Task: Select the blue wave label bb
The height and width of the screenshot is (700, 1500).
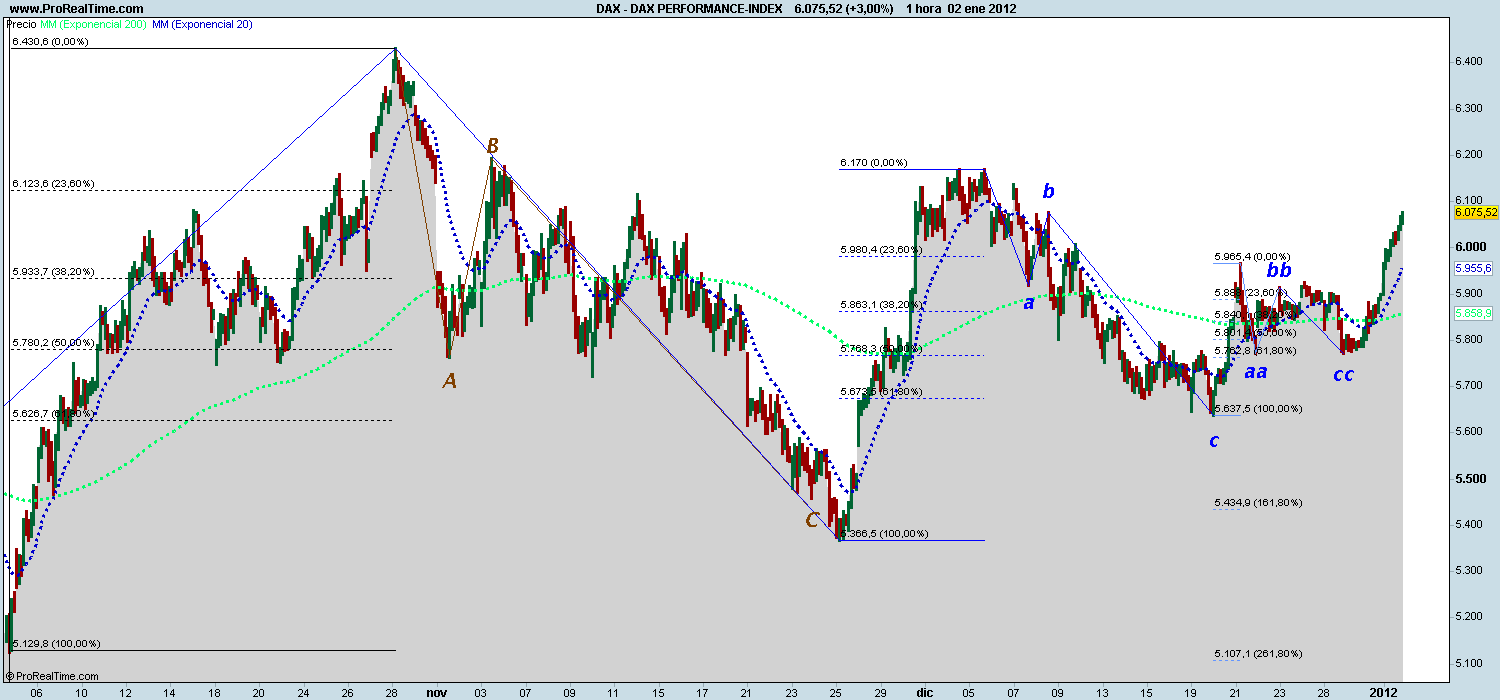Action: pyautogui.click(x=1279, y=269)
